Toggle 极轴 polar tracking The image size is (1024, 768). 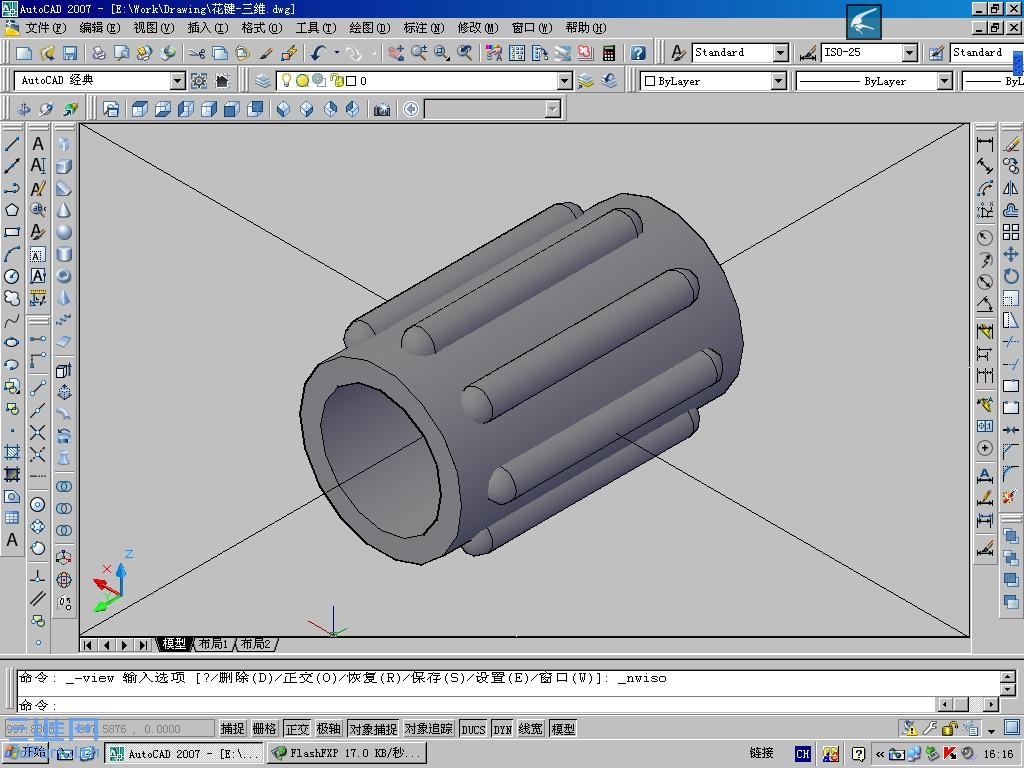tap(328, 729)
